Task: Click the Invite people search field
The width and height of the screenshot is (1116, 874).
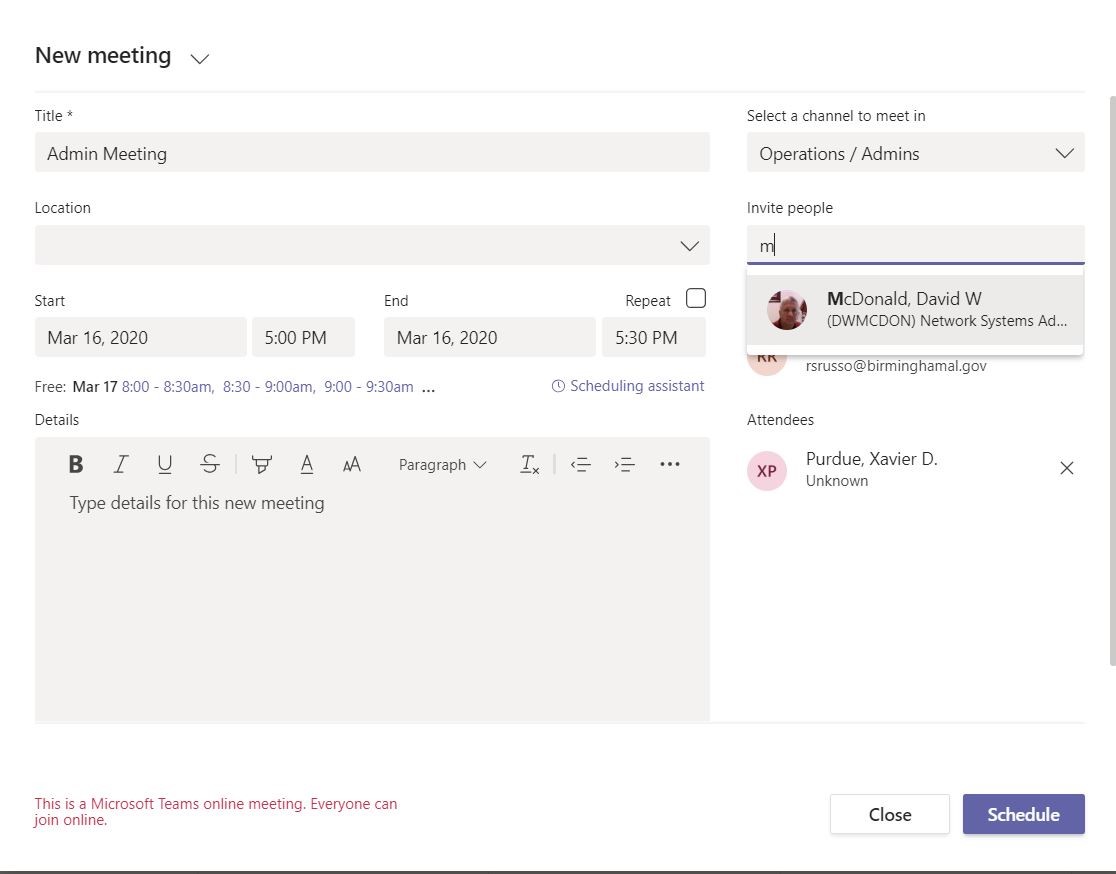Action: point(915,245)
